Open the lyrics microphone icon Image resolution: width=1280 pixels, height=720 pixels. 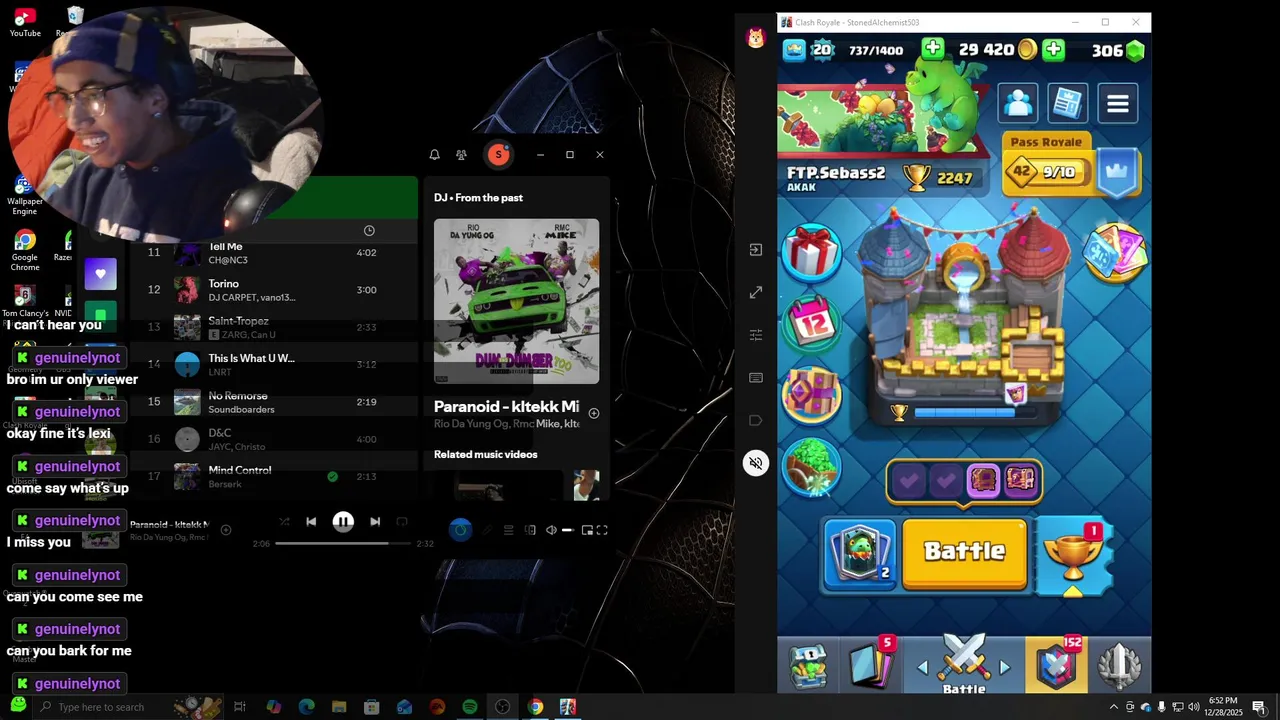(487, 530)
